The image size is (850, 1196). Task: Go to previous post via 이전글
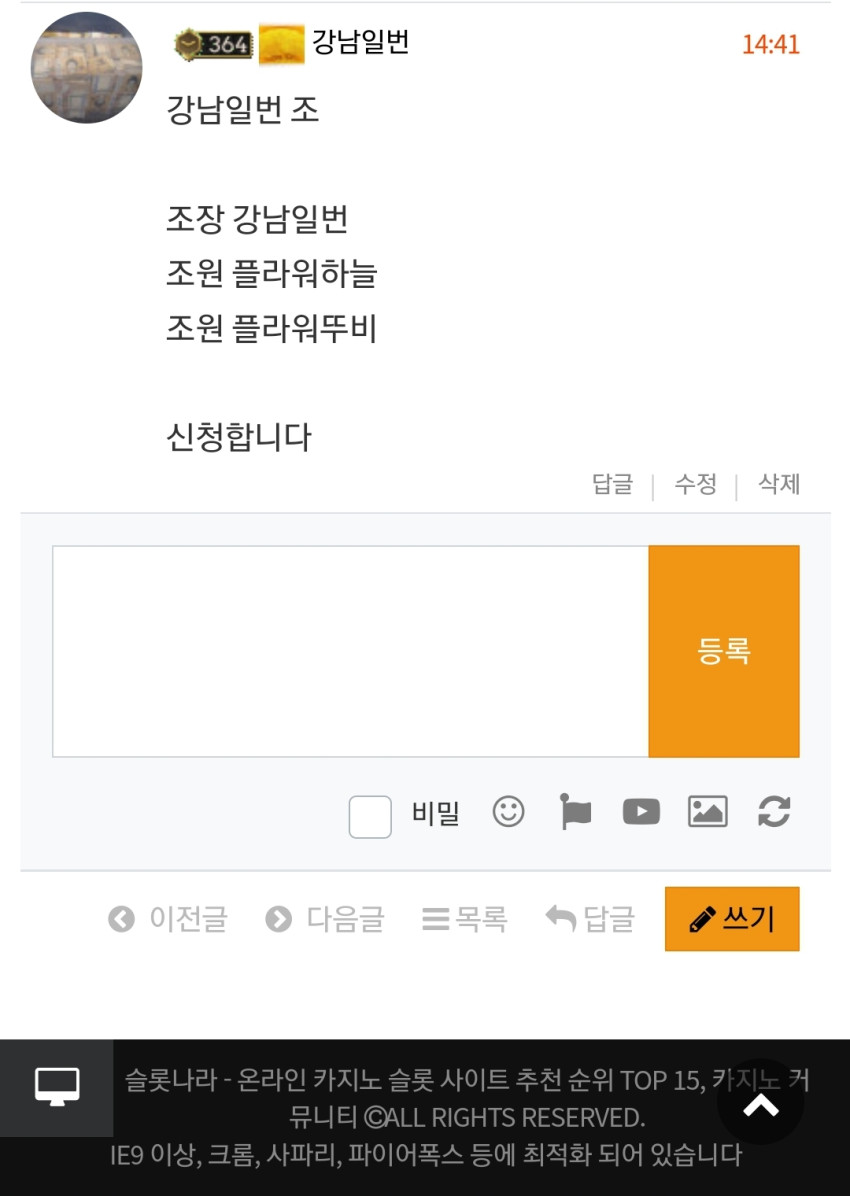[168, 918]
